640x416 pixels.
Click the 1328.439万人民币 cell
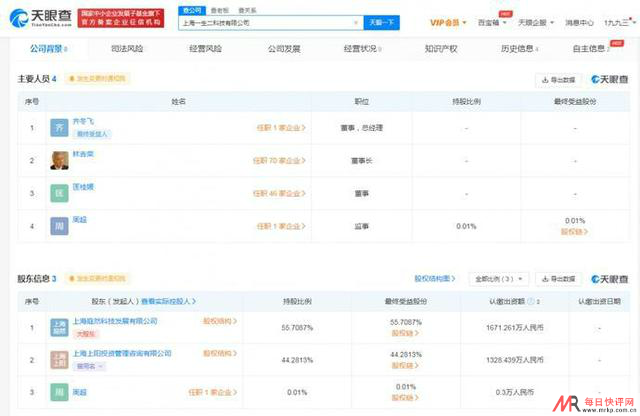click(x=515, y=360)
